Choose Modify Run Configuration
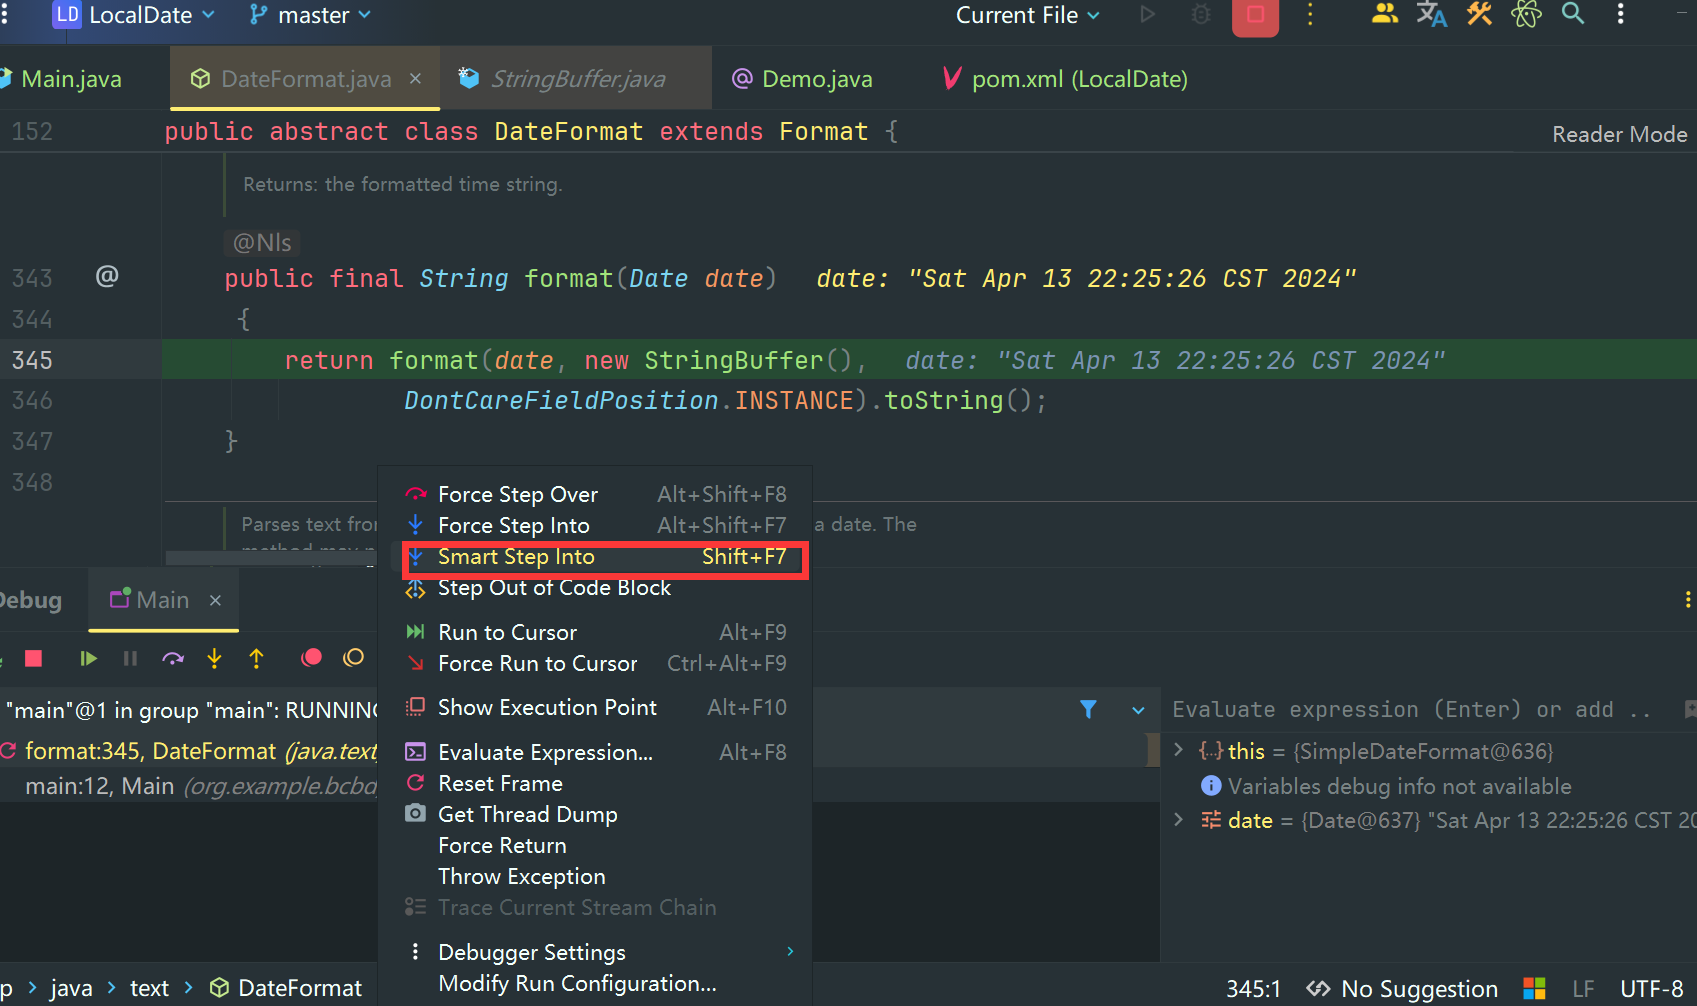The height and width of the screenshot is (1006, 1697). [x=596, y=983]
